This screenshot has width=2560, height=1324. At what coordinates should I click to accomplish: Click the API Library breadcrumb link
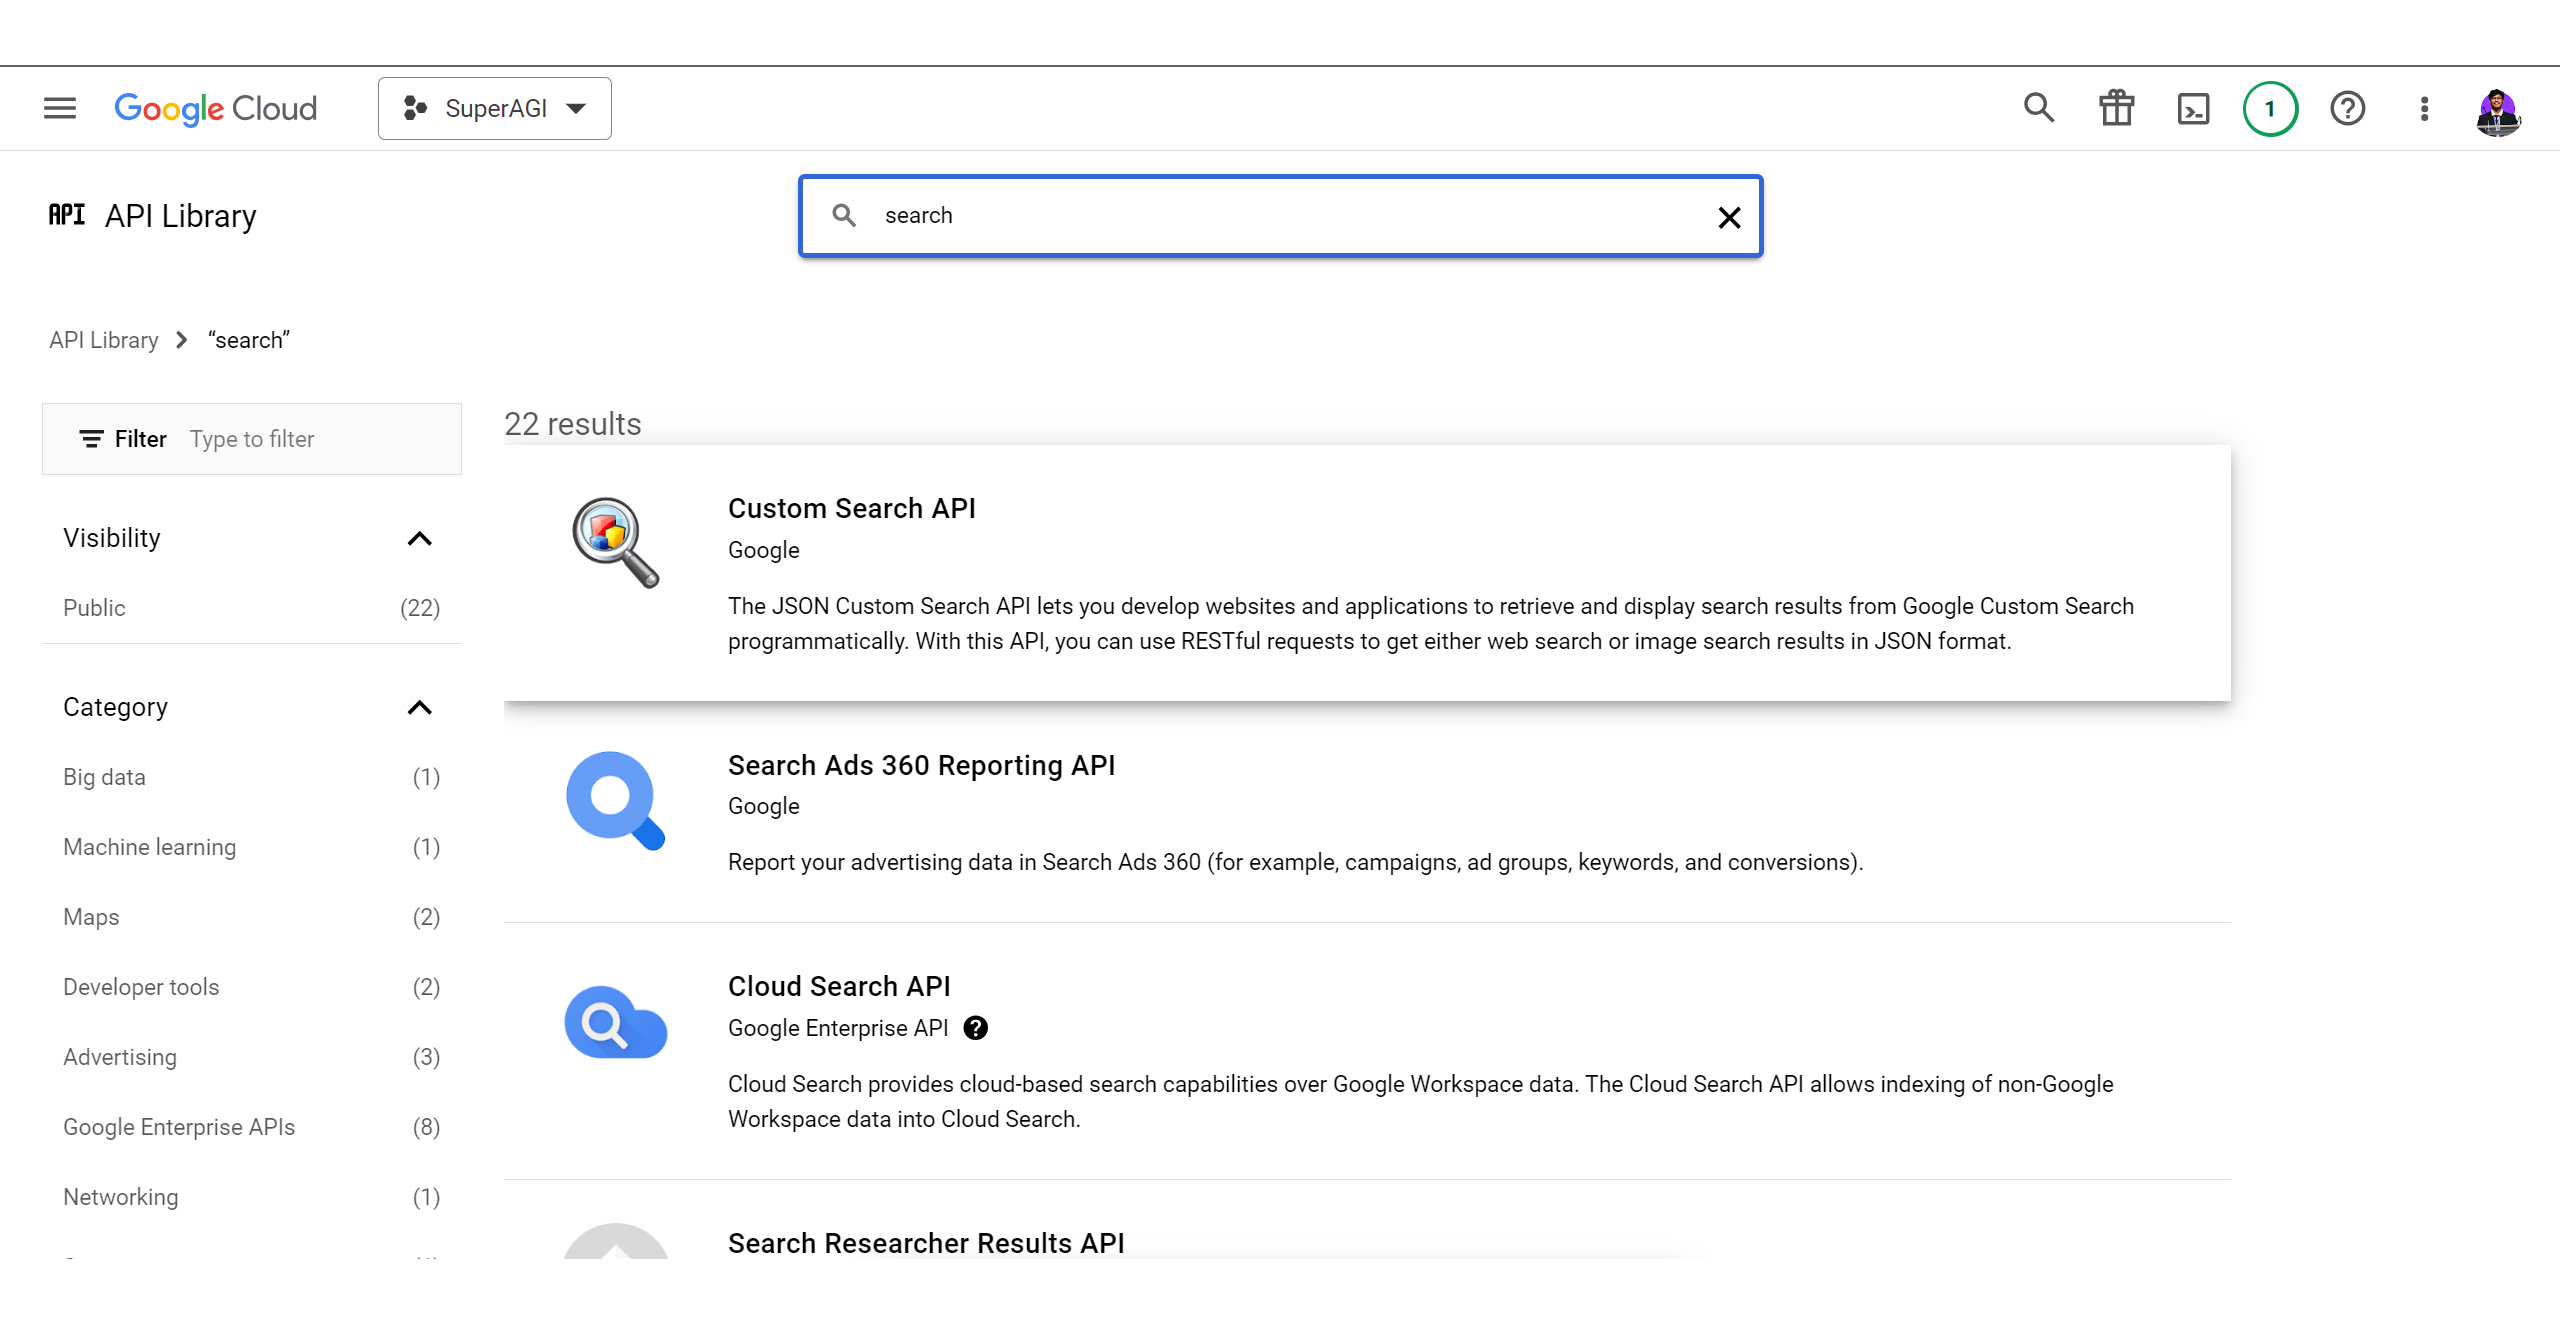click(x=104, y=340)
